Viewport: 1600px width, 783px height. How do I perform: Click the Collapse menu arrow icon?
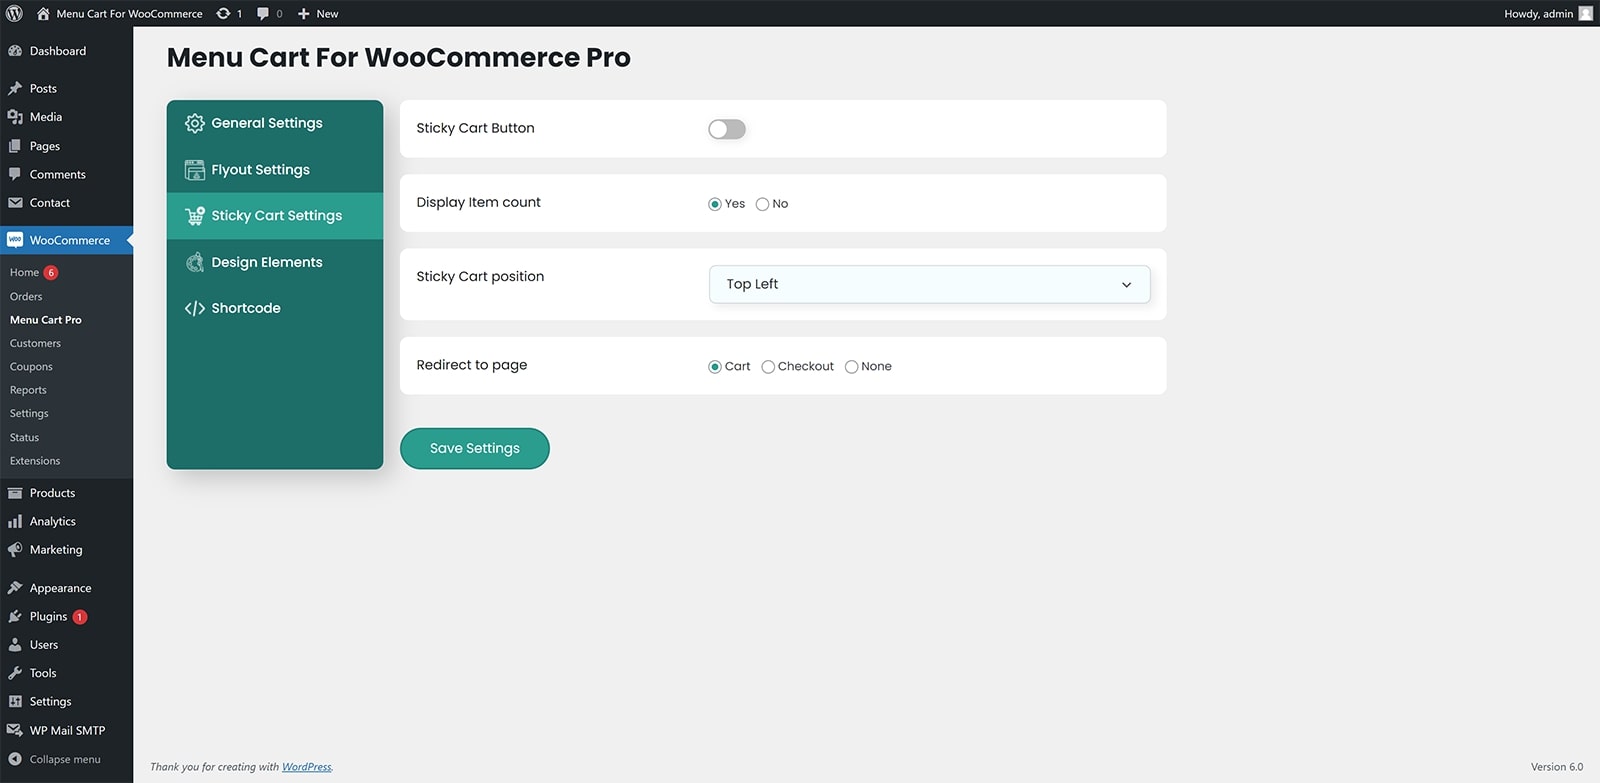[15, 759]
